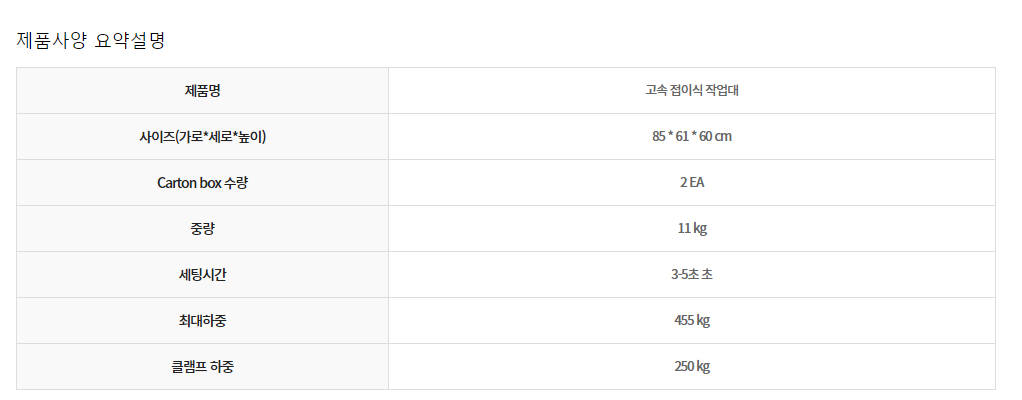The height and width of the screenshot is (400, 1022).
Task: Select the 최대하중 label cell
Action: pyautogui.click(x=203, y=321)
